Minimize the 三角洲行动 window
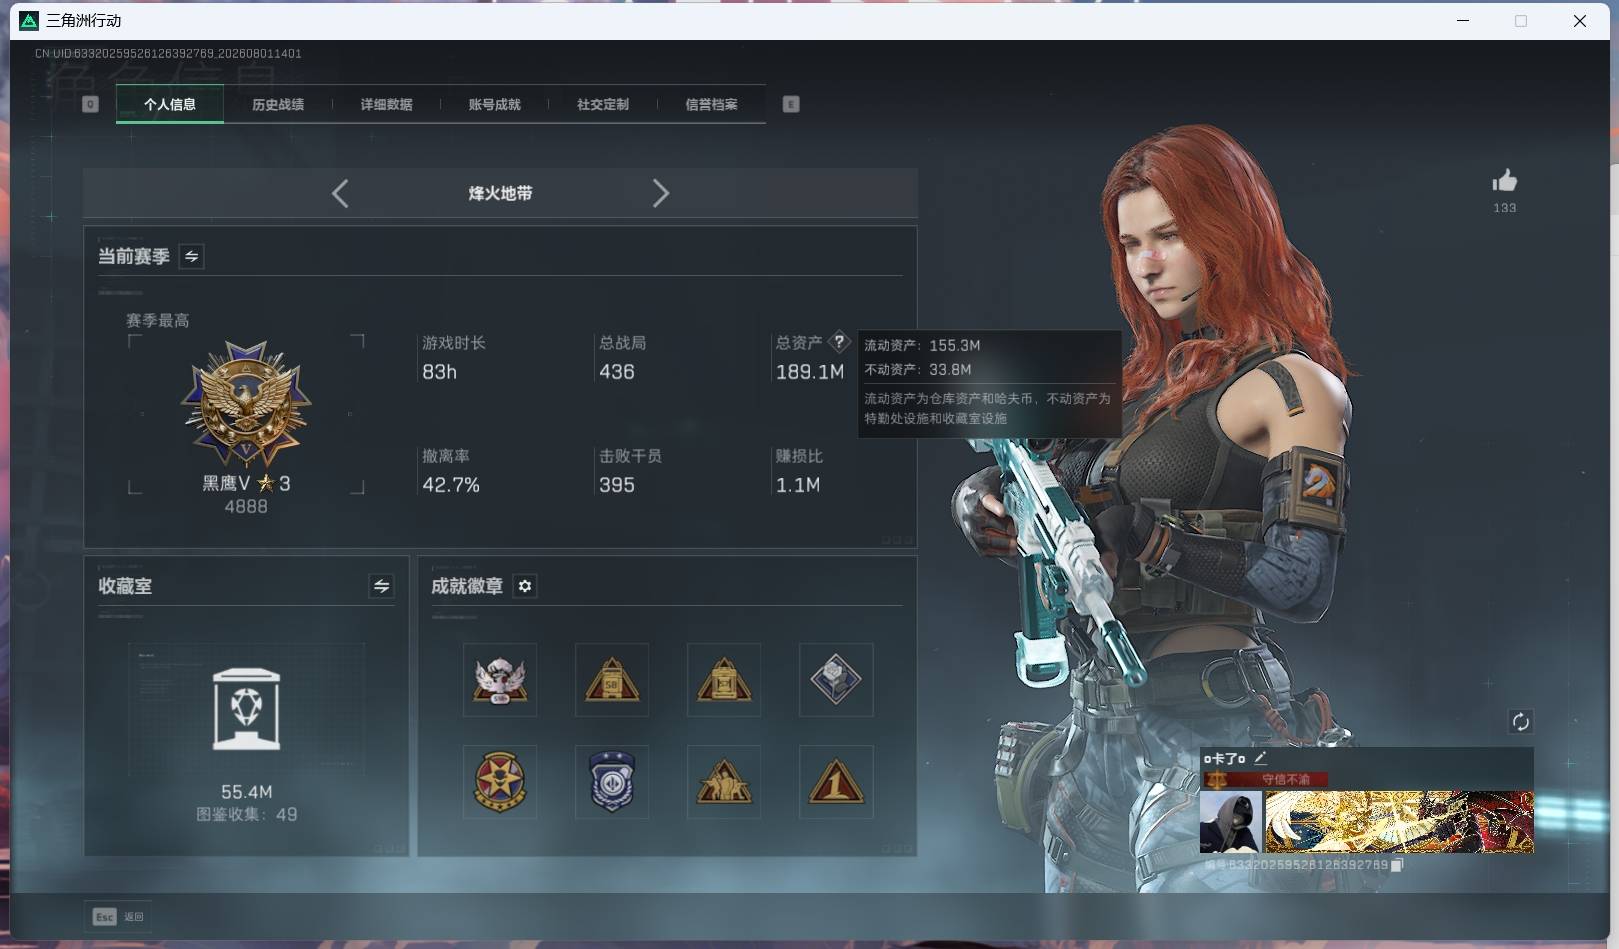Screen dimensions: 1619x949 1463,20
